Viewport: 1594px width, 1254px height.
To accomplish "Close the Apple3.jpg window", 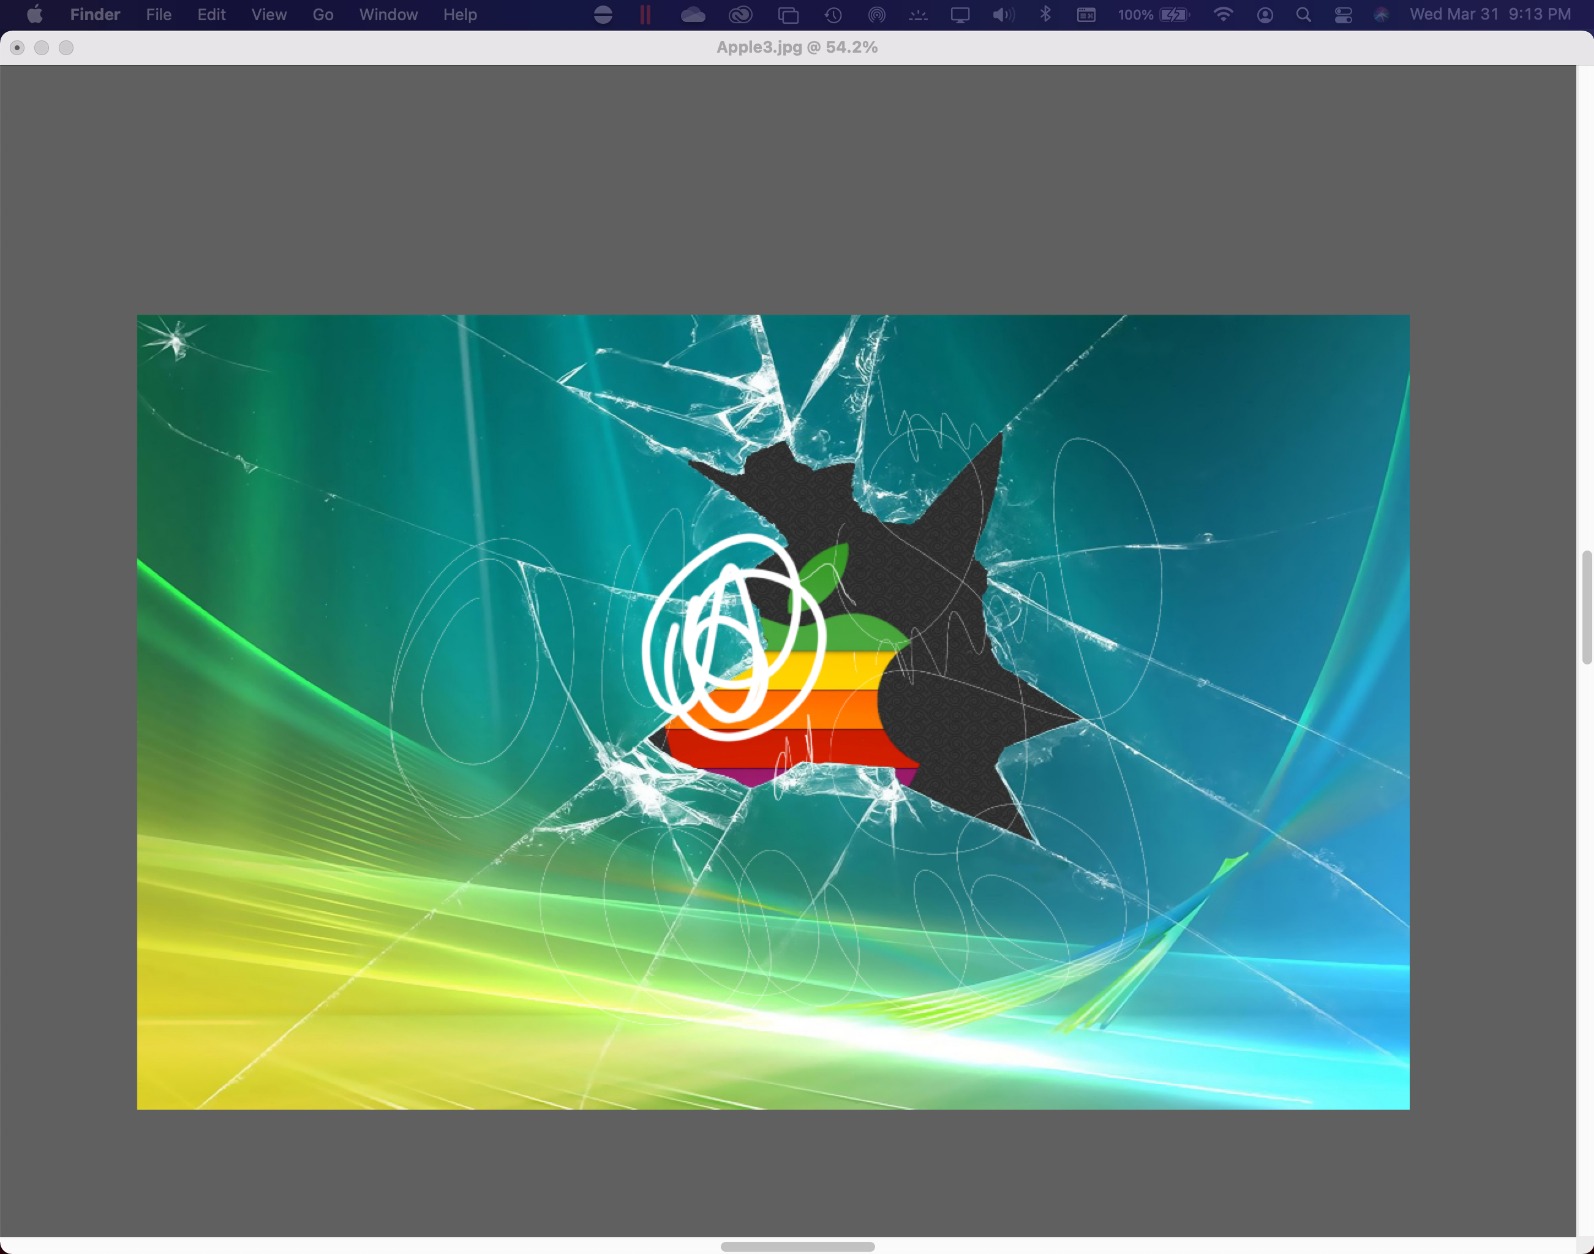I will click(17, 47).
